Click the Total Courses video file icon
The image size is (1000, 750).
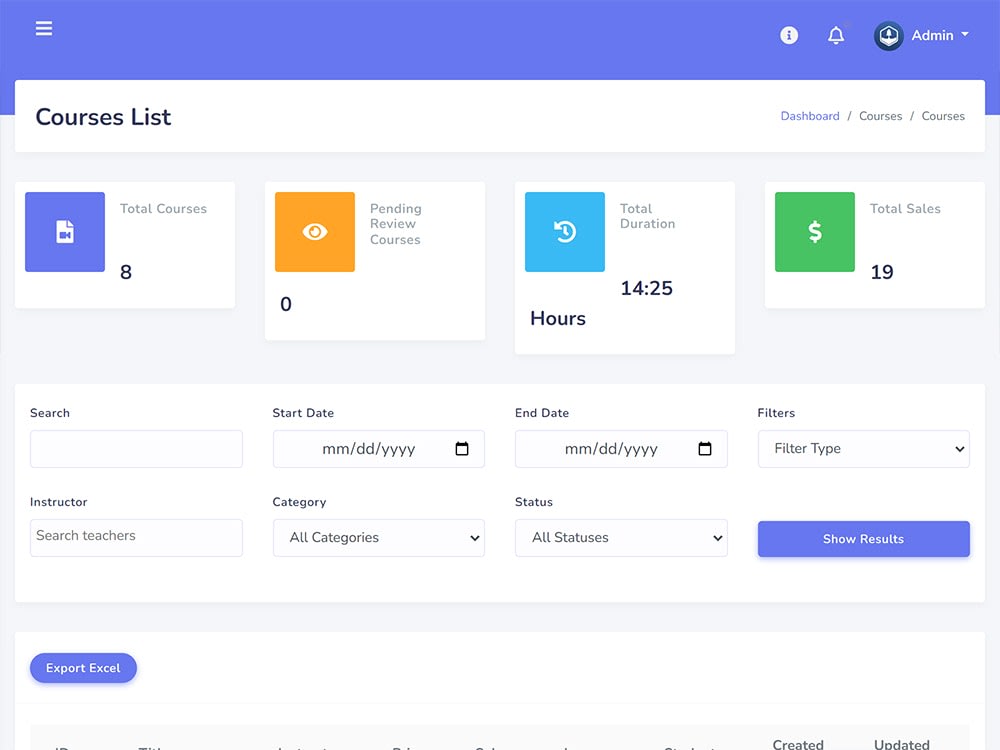pyautogui.click(x=65, y=232)
